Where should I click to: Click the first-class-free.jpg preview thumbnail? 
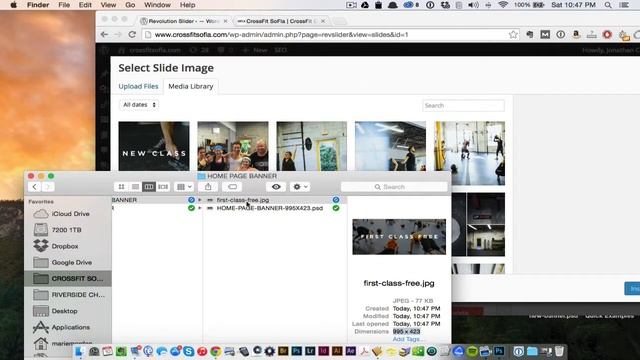pyautogui.click(x=399, y=237)
